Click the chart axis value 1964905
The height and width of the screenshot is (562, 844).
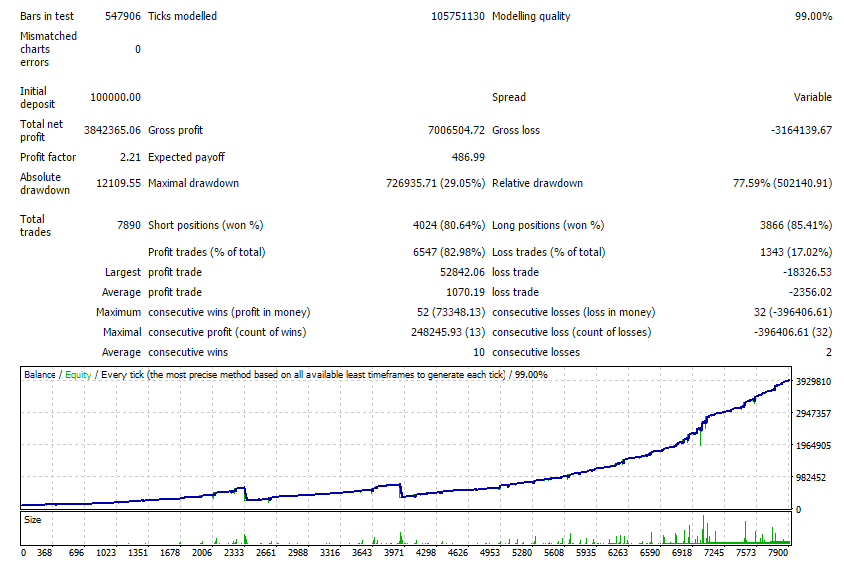813,446
